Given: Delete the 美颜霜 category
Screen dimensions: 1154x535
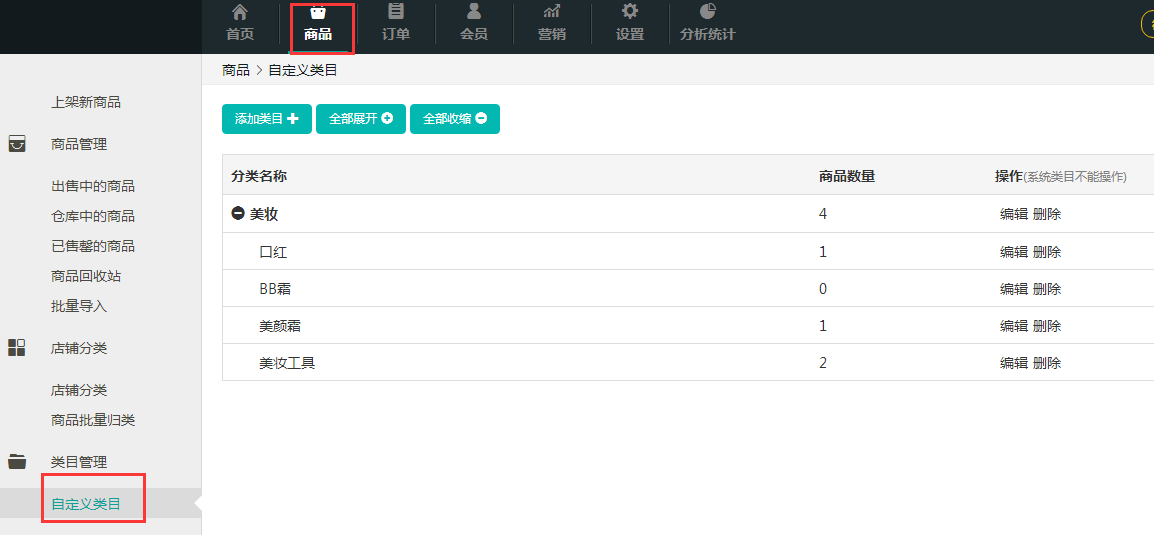Looking at the screenshot, I should pyautogui.click(x=1047, y=326).
